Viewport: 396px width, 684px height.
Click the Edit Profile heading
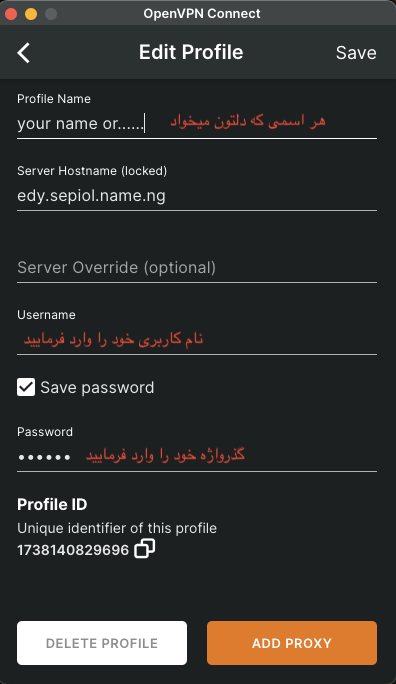pos(191,52)
